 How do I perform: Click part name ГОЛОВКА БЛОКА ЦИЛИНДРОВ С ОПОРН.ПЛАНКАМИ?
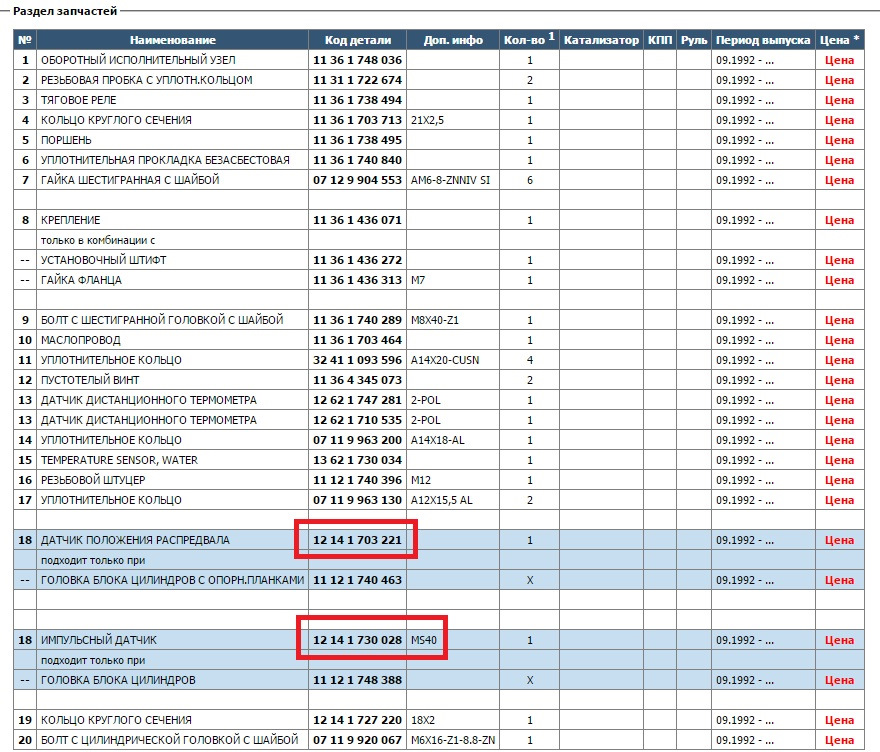click(x=172, y=580)
